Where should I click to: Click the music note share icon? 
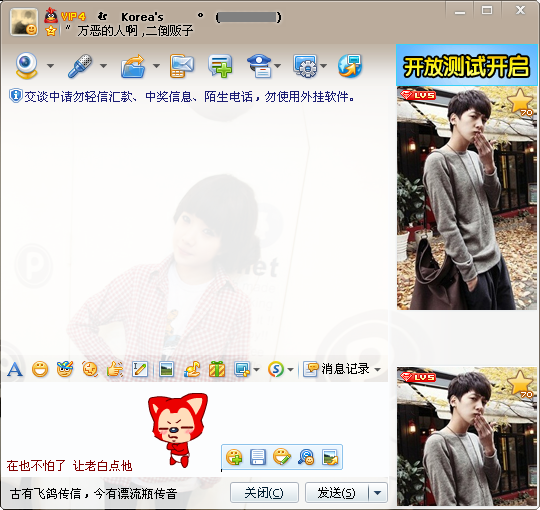click(x=192, y=370)
